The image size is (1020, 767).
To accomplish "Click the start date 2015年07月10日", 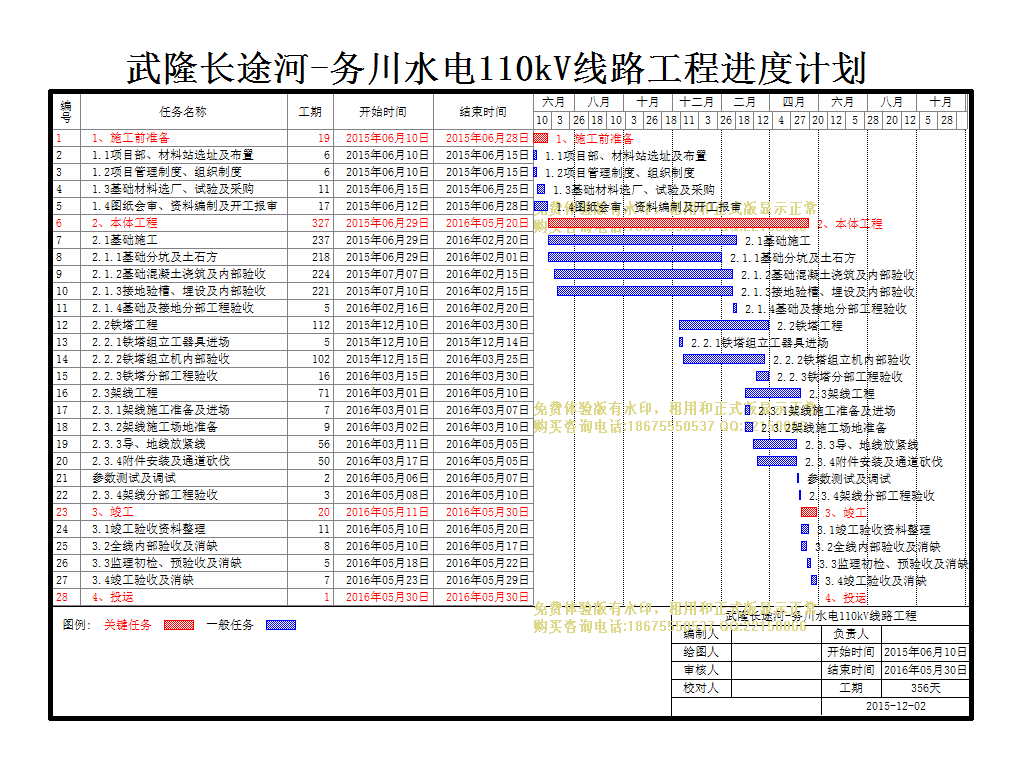I will tap(387, 291).
